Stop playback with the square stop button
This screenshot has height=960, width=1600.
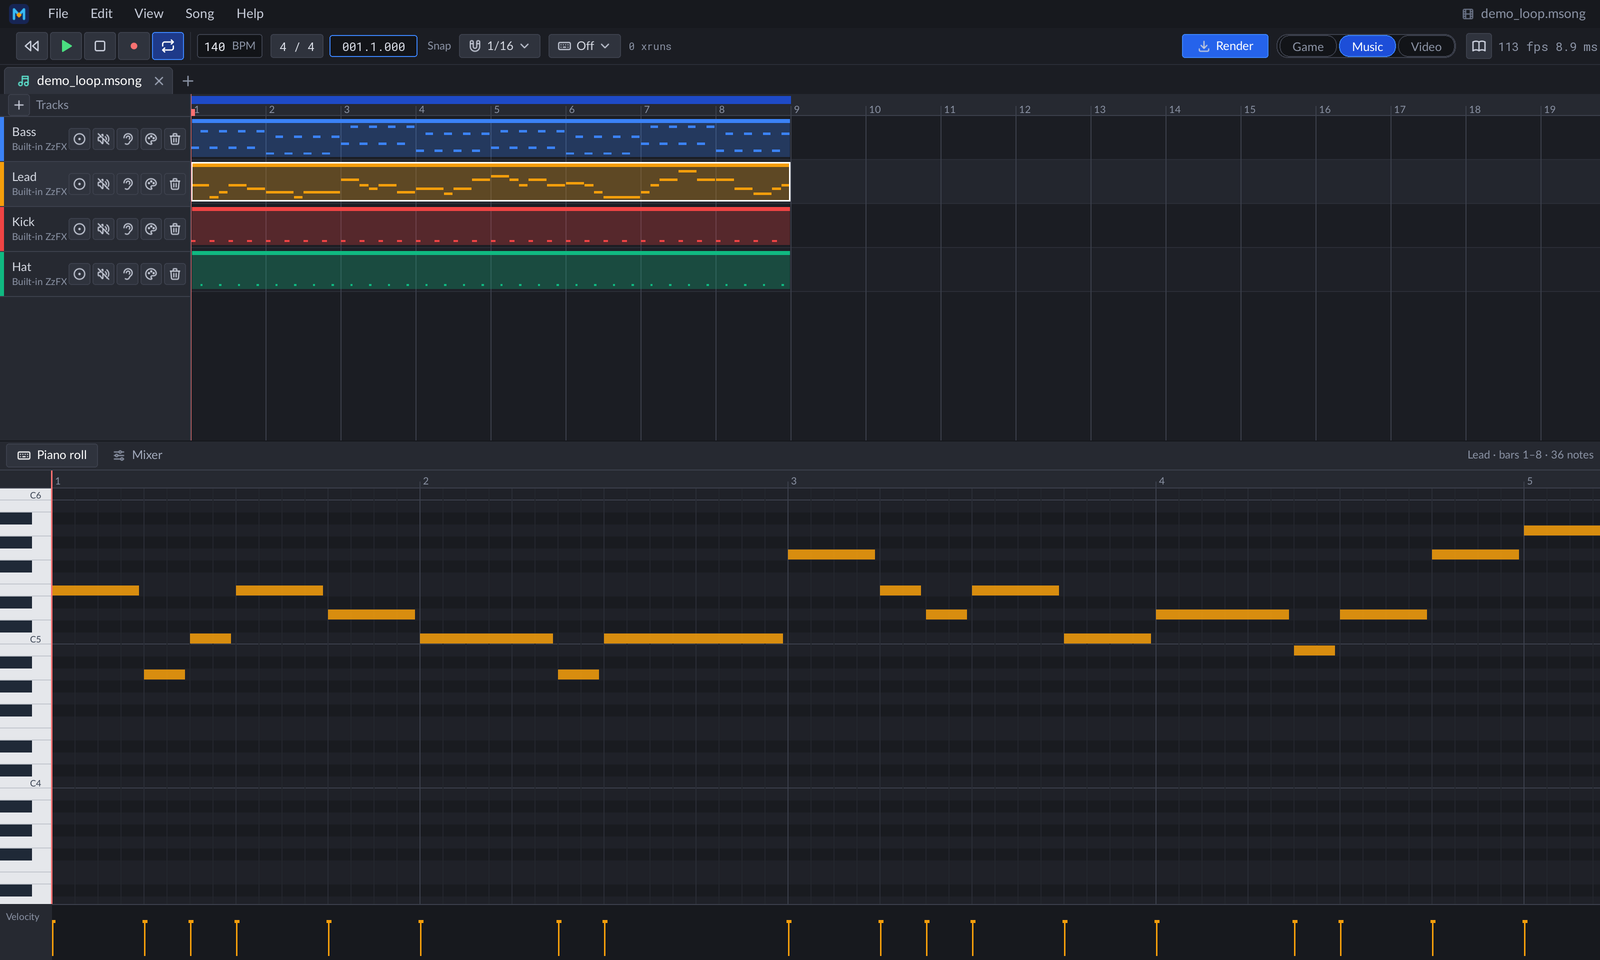pos(100,46)
